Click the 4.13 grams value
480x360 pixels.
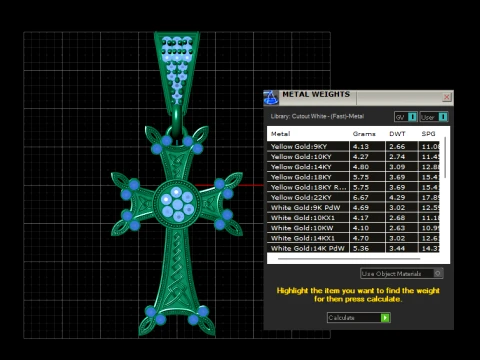(361, 147)
